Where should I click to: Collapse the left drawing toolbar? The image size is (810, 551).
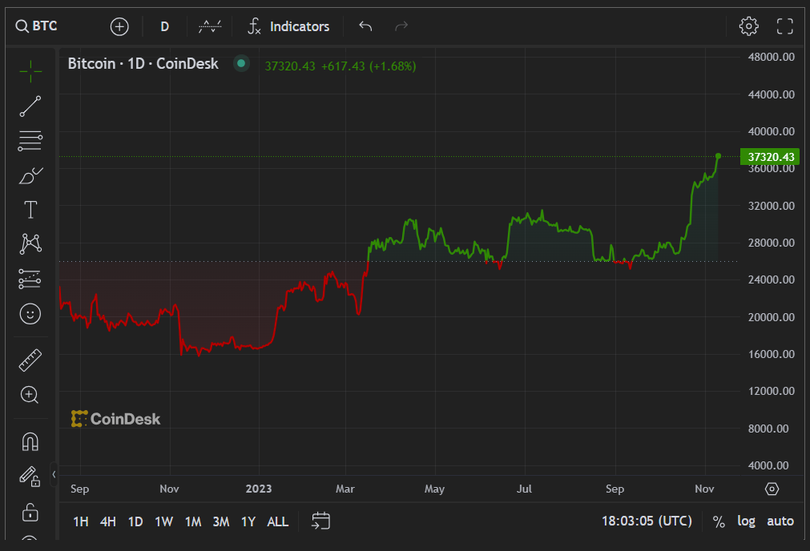click(x=54, y=474)
